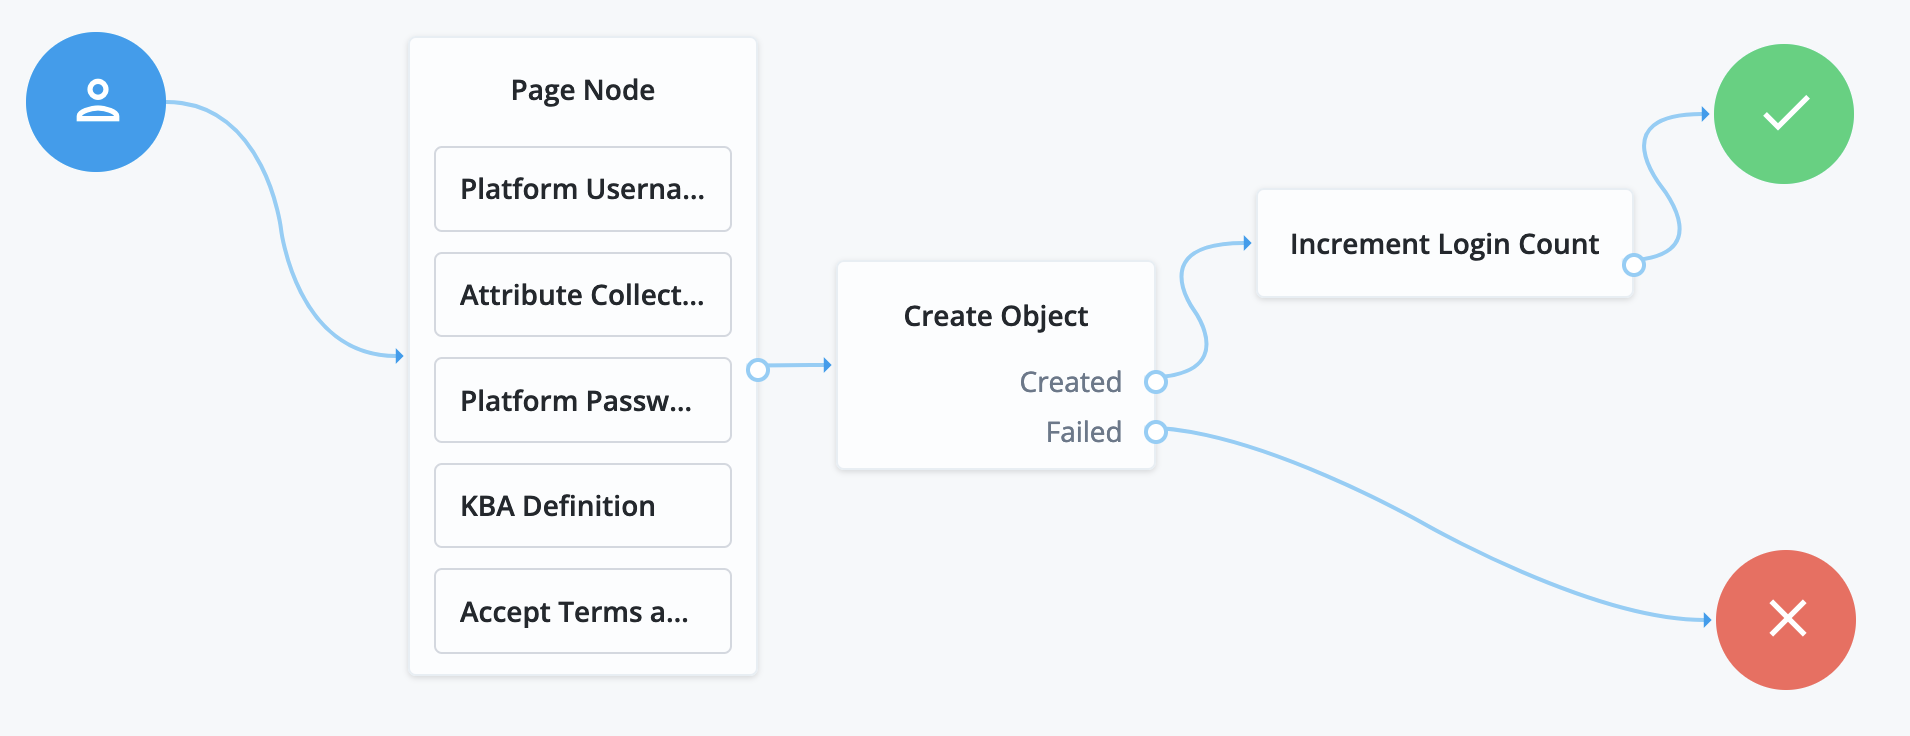
Task: Click the arrowhead entering the Create Object node
Action: click(x=827, y=365)
